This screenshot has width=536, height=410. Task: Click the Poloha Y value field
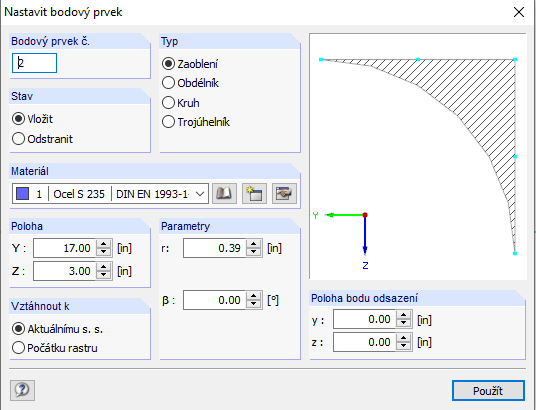pos(65,248)
